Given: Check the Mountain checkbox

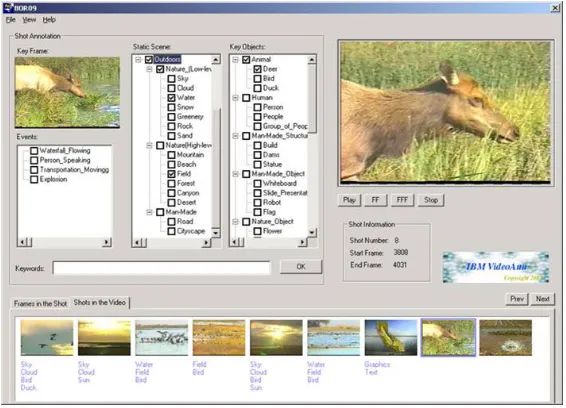Looking at the screenshot, I should [x=171, y=155].
